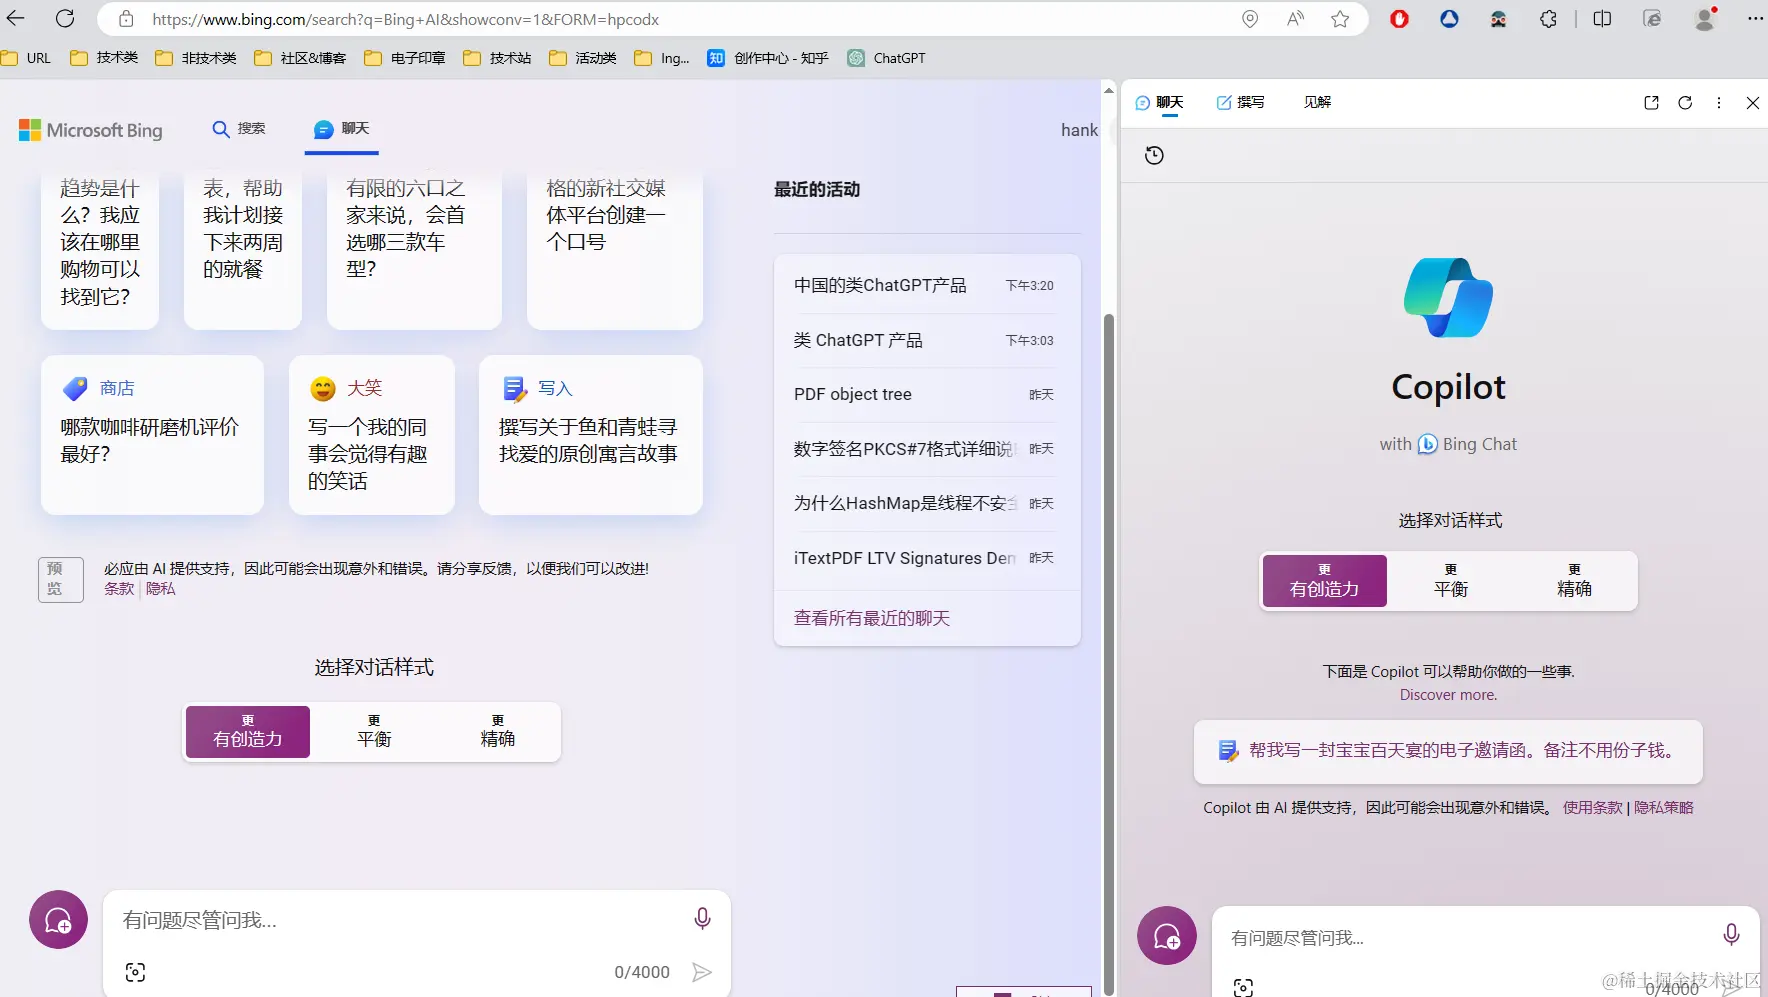Open the 技术站 bookmark folder

click(497, 58)
